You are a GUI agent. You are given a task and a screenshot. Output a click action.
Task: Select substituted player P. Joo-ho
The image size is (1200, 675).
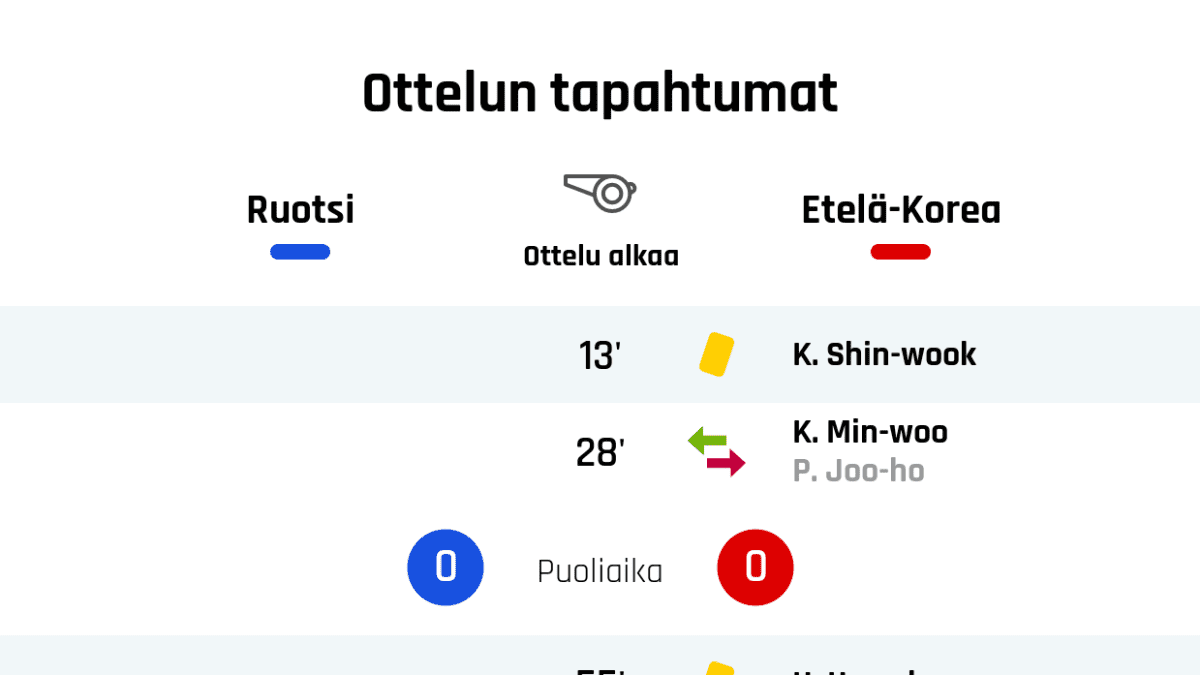858,471
